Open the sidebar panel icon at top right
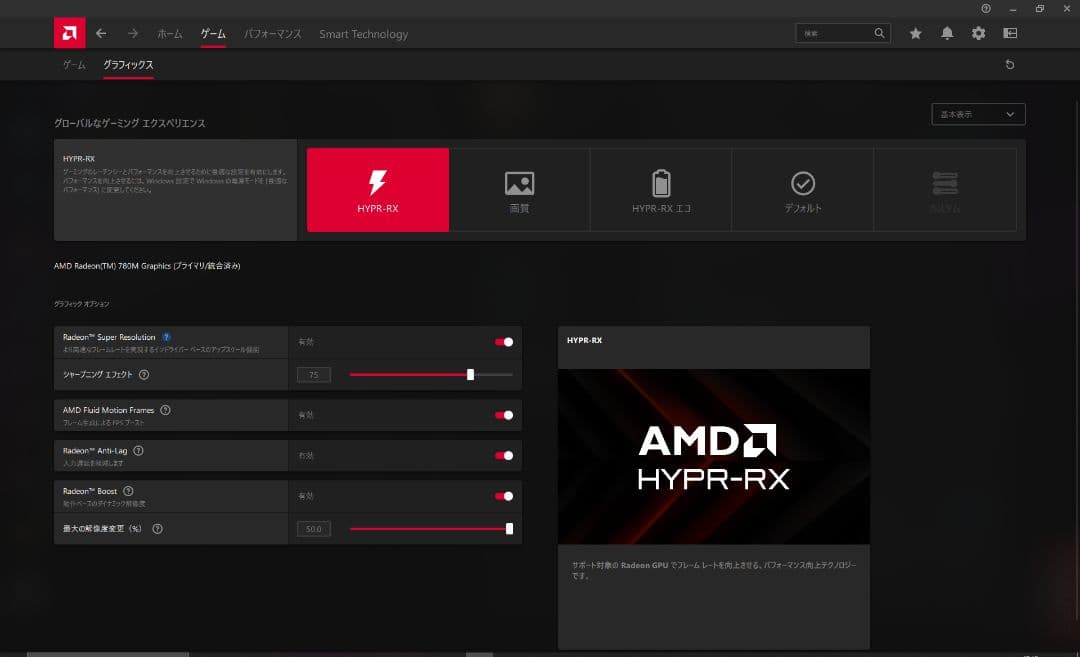 point(1010,33)
